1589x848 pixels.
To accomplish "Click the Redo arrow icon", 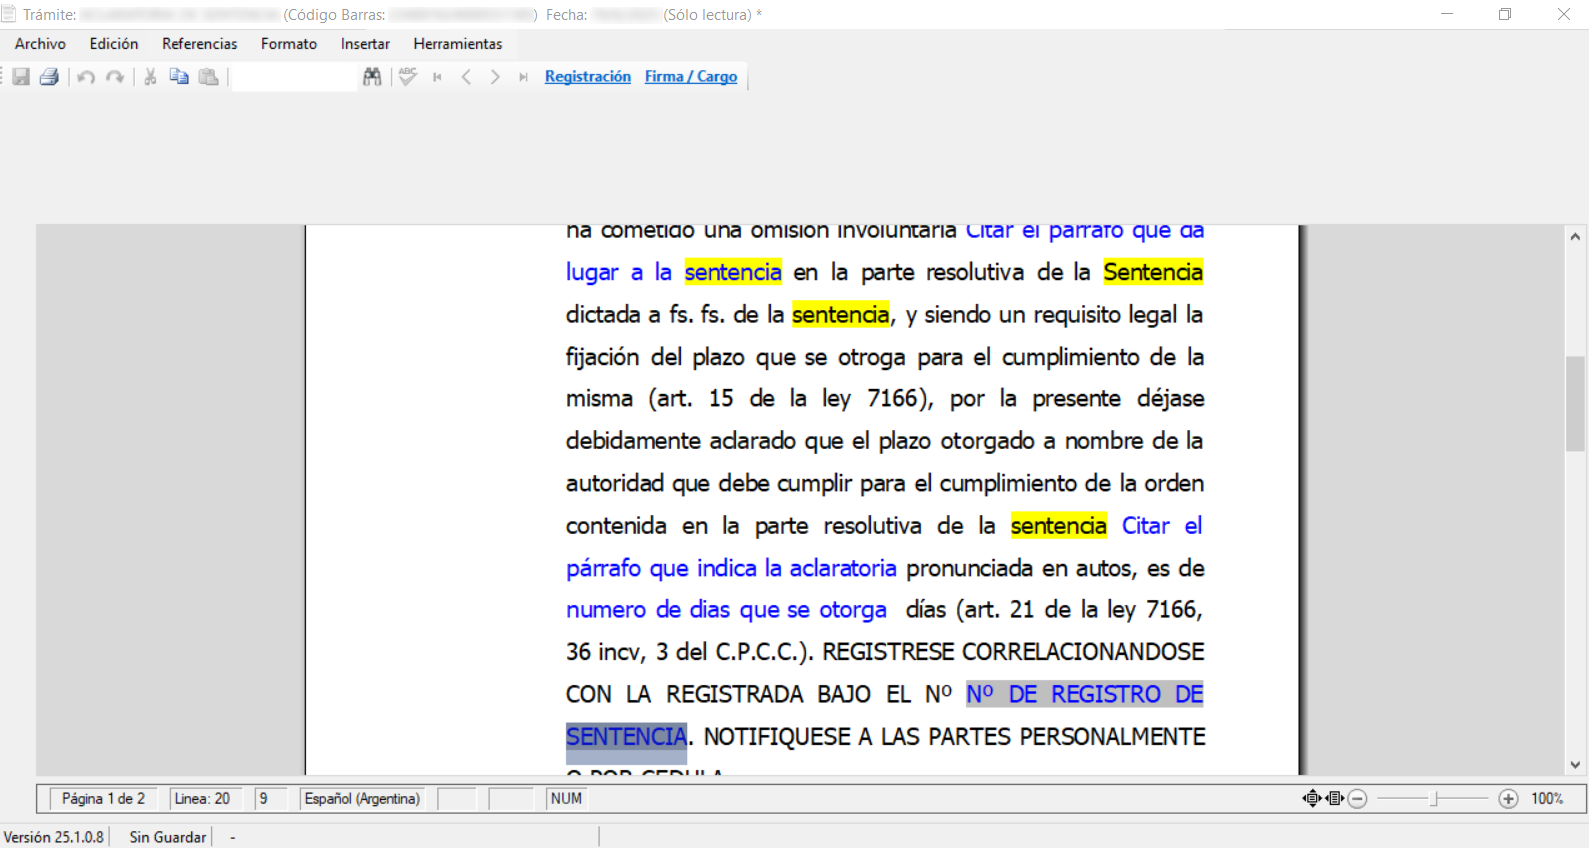I will click(115, 77).
